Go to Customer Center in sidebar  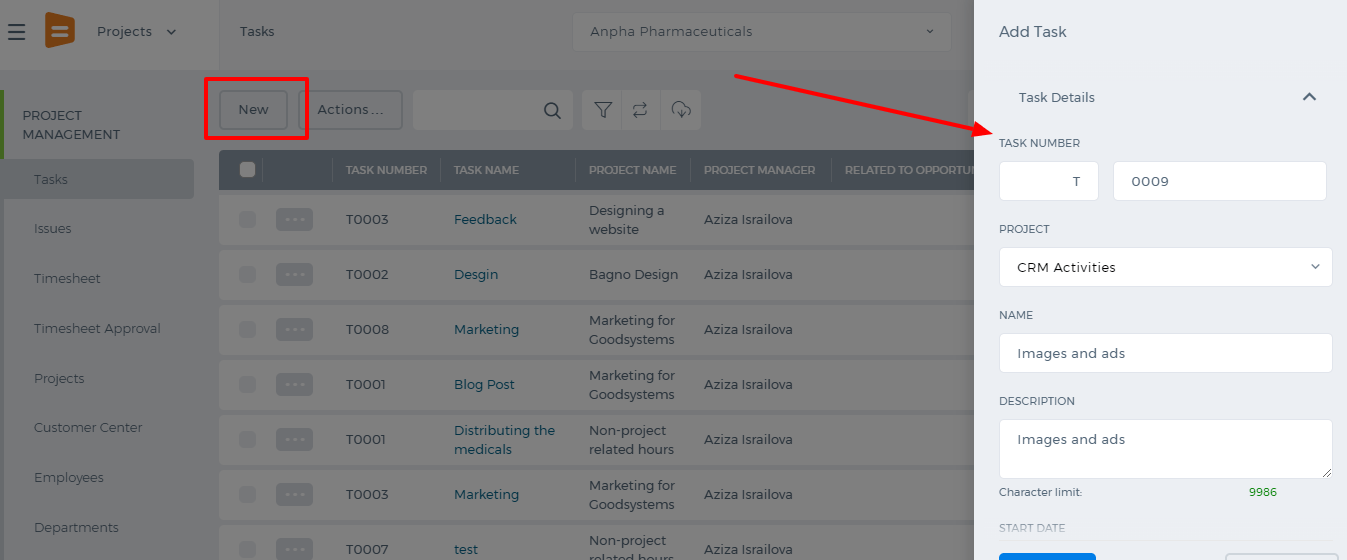88,427
